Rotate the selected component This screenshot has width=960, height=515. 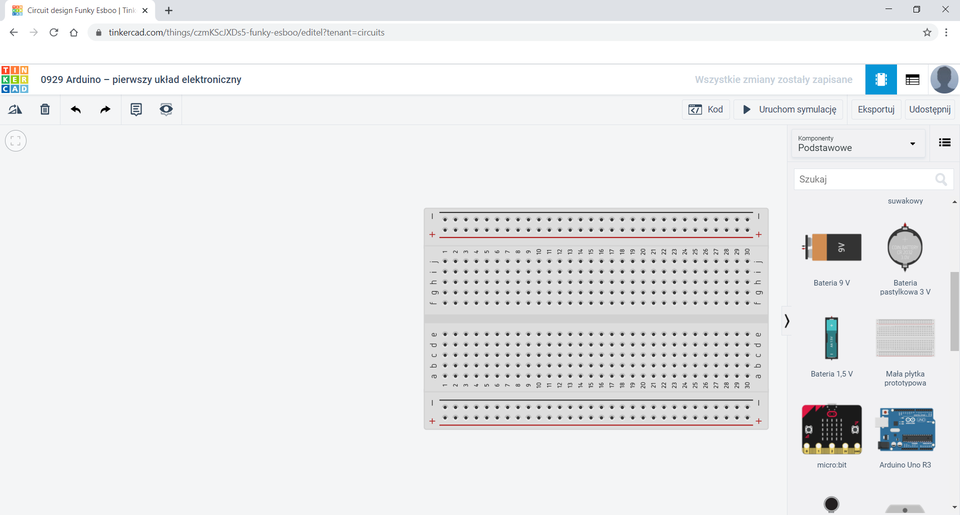click(x=15, y=109)
